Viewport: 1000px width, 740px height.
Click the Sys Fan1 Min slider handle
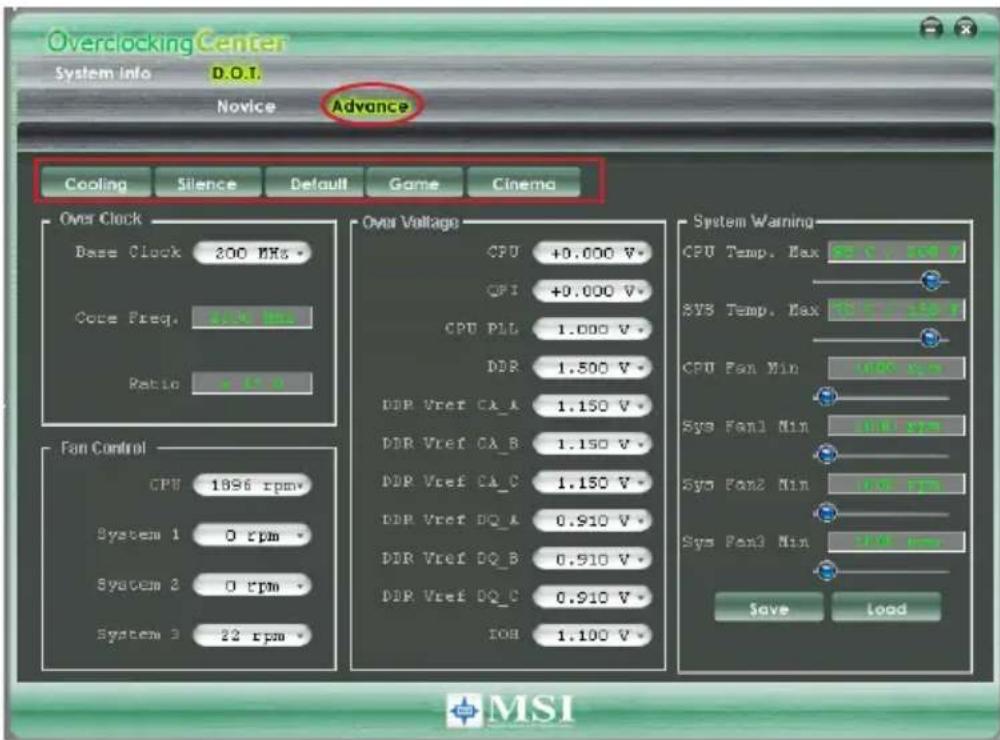click(x=827, y=454)
